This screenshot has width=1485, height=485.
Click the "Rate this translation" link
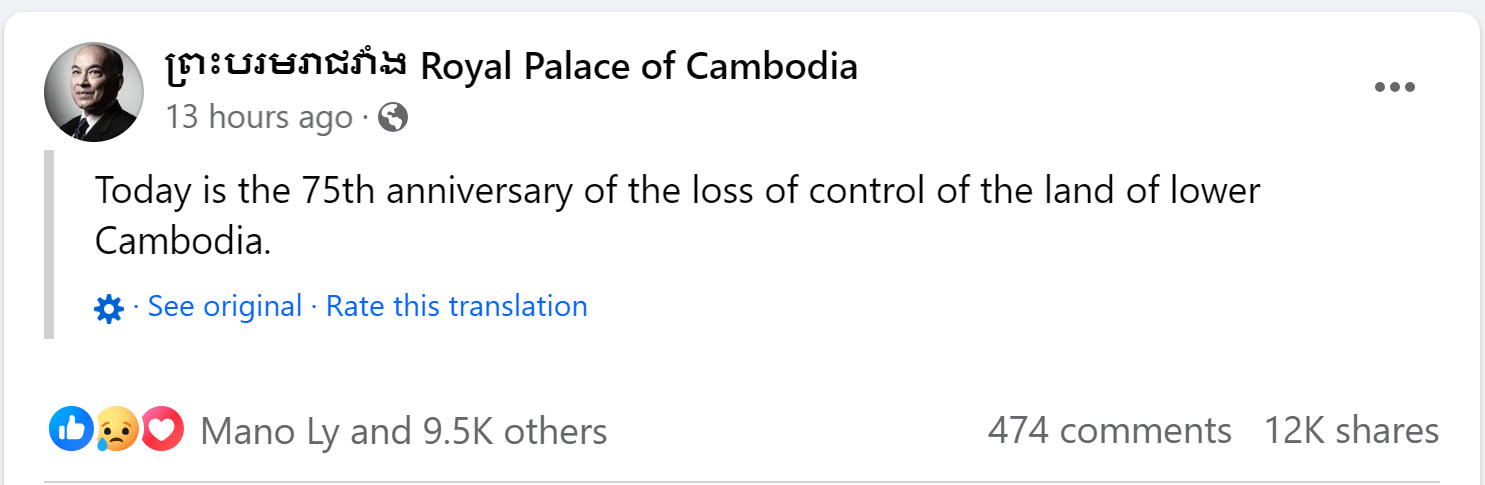[x=456, y=306]
